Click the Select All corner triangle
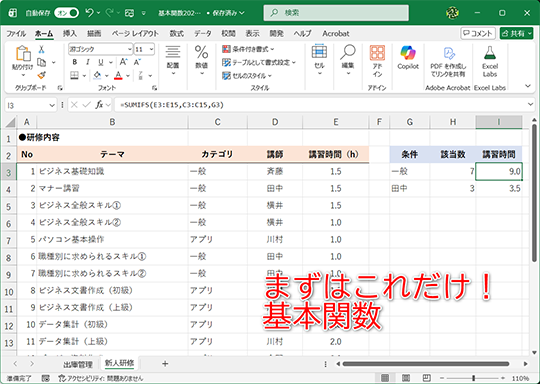This screenshot has height=384, width=540. [10, 122]
